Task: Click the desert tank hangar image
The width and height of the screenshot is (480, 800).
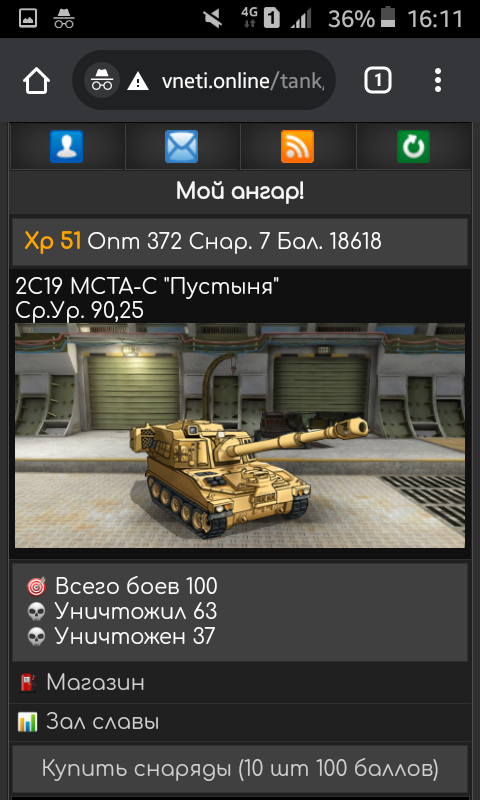Action: coord(240,435)
